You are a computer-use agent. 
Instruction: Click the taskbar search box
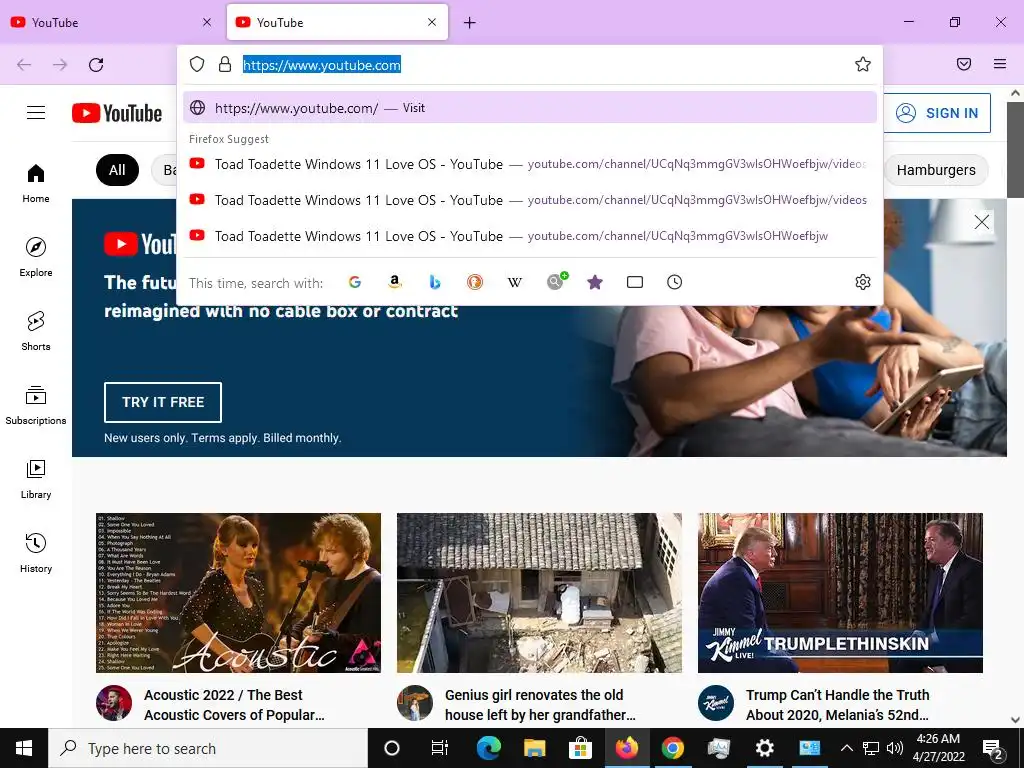tap(208, 748)
